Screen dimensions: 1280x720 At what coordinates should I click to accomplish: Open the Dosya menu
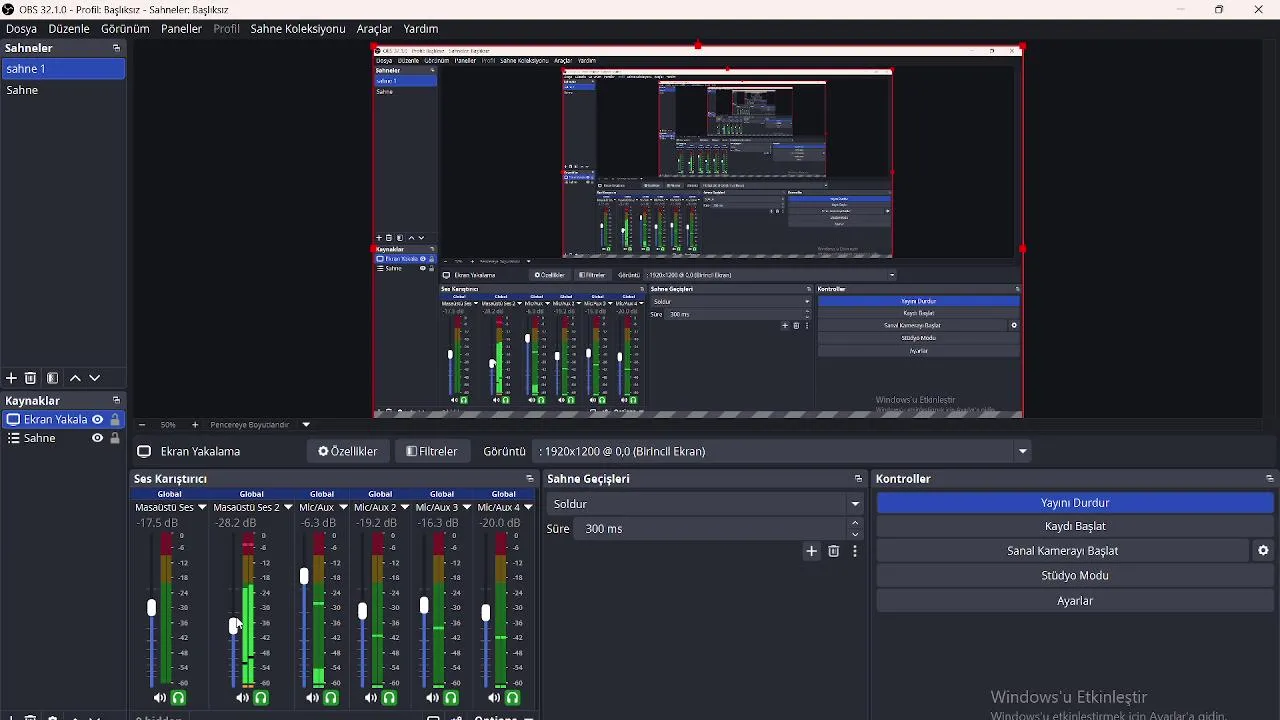(21, 29)
